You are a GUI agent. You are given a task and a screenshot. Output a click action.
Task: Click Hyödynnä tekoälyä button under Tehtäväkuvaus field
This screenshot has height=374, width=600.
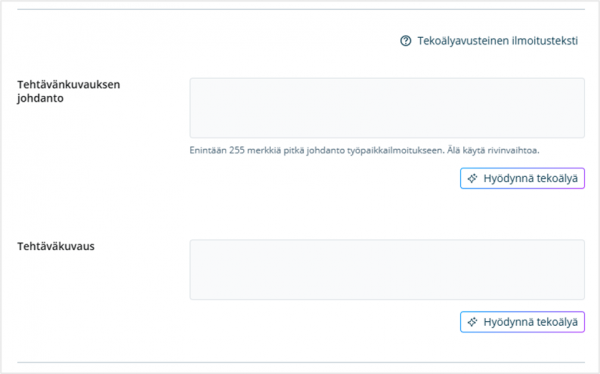(x=522, y=322)
